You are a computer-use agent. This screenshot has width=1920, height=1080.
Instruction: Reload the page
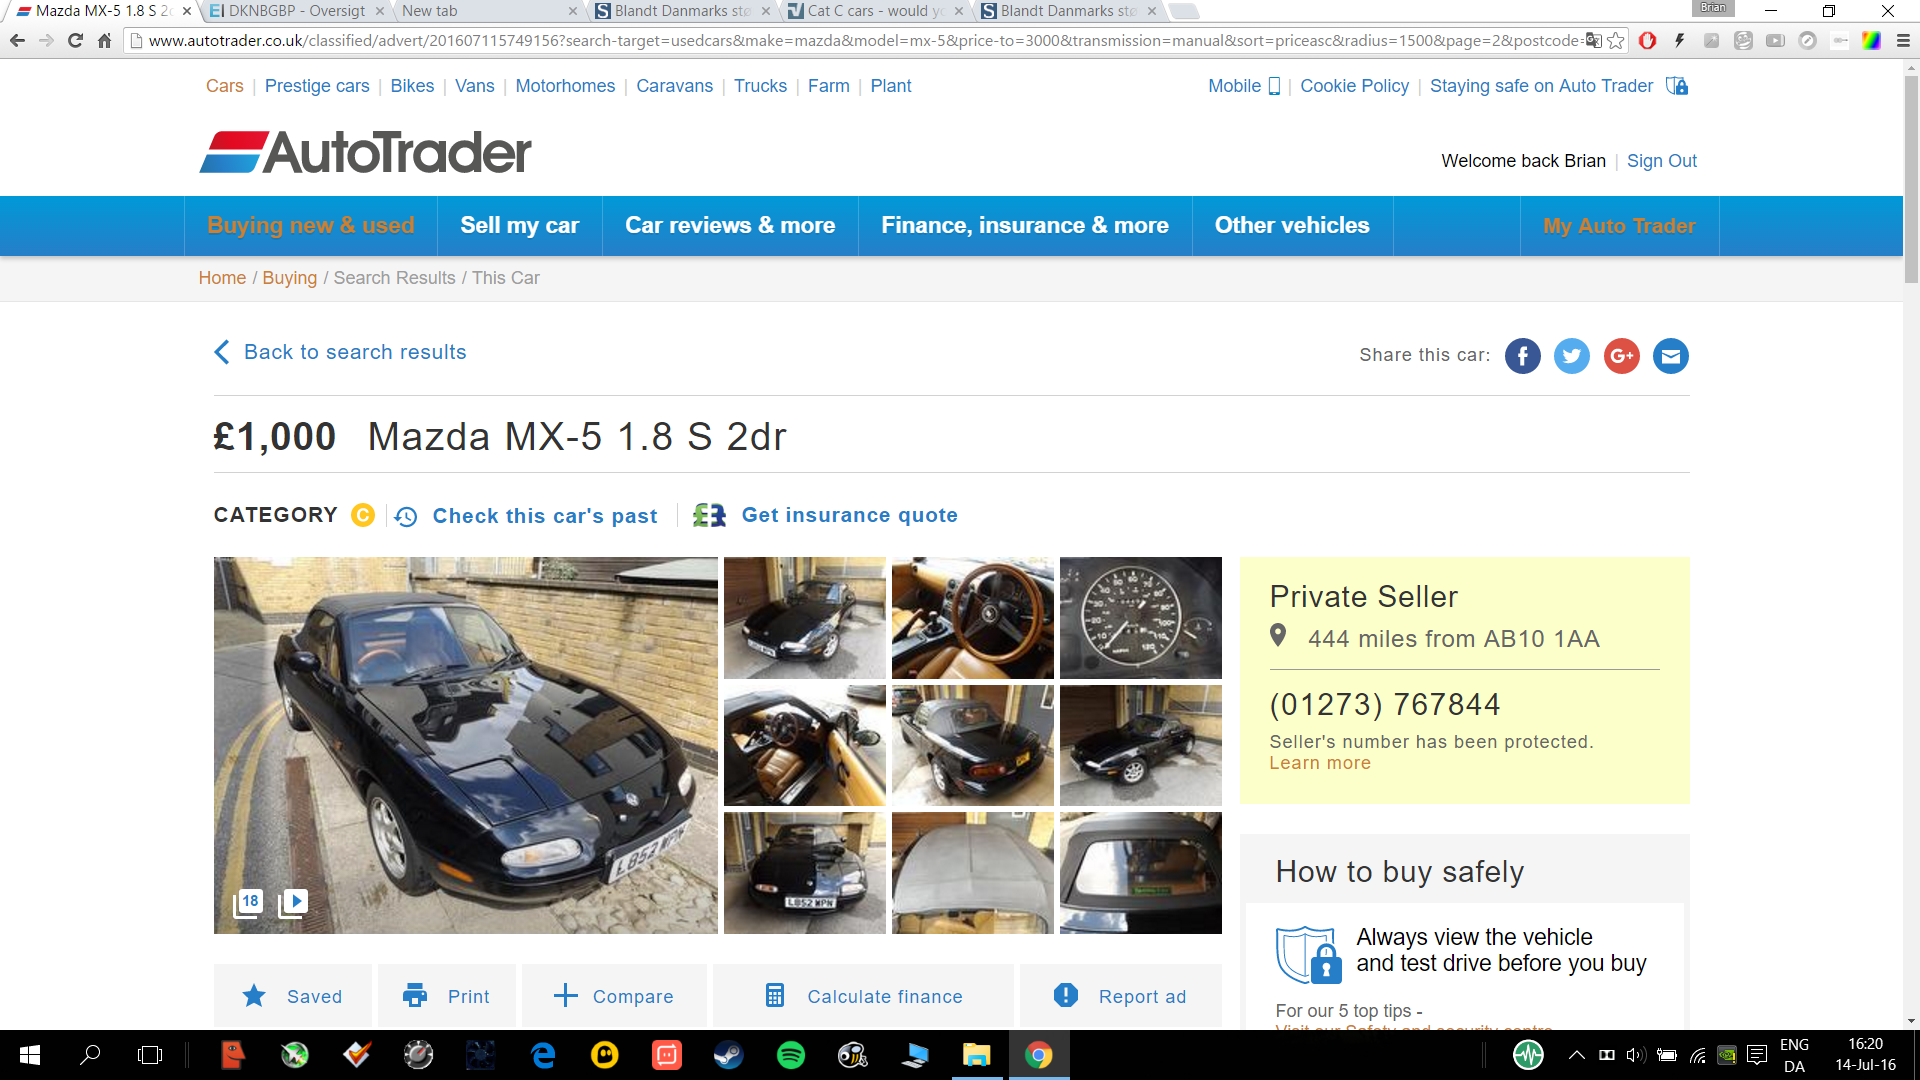[x=75, y=41]
